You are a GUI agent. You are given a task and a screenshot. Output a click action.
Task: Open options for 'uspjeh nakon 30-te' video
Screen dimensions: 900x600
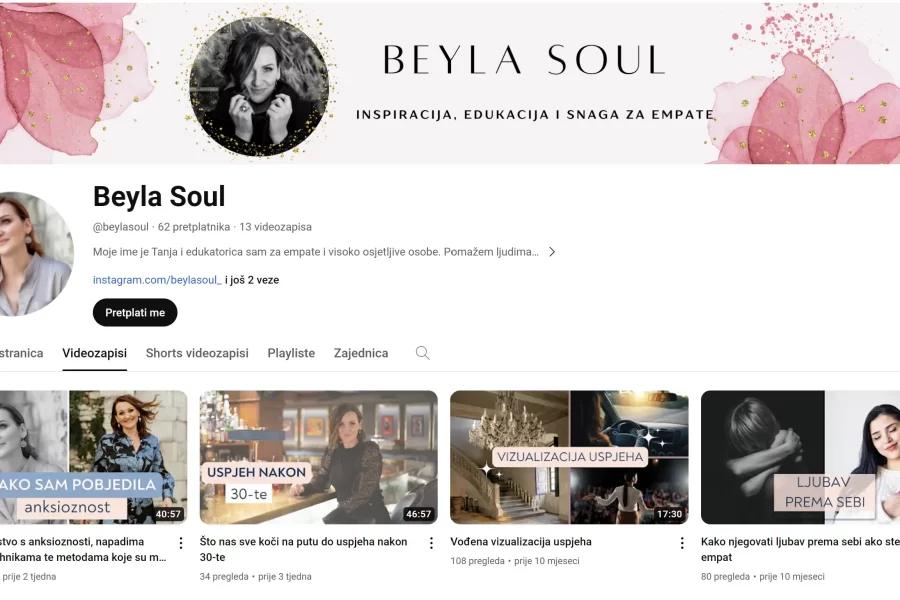tap(431, 543)
